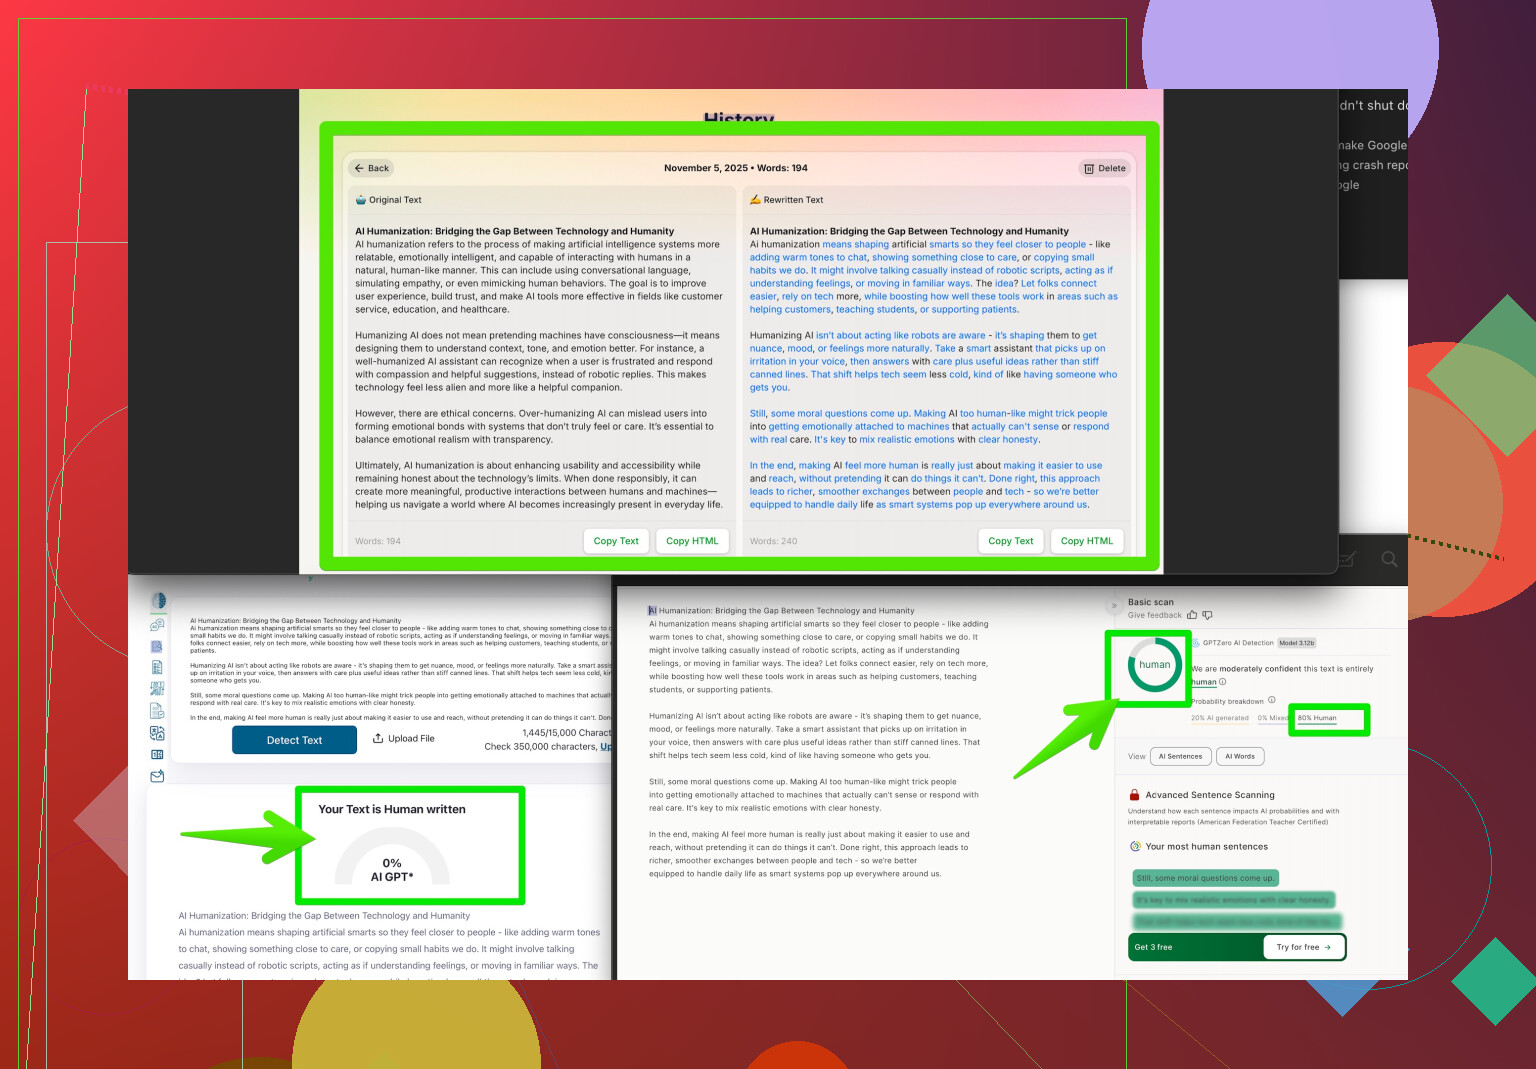
Task: Click the thumbs up feedback icon
Action: [1192, 615]
